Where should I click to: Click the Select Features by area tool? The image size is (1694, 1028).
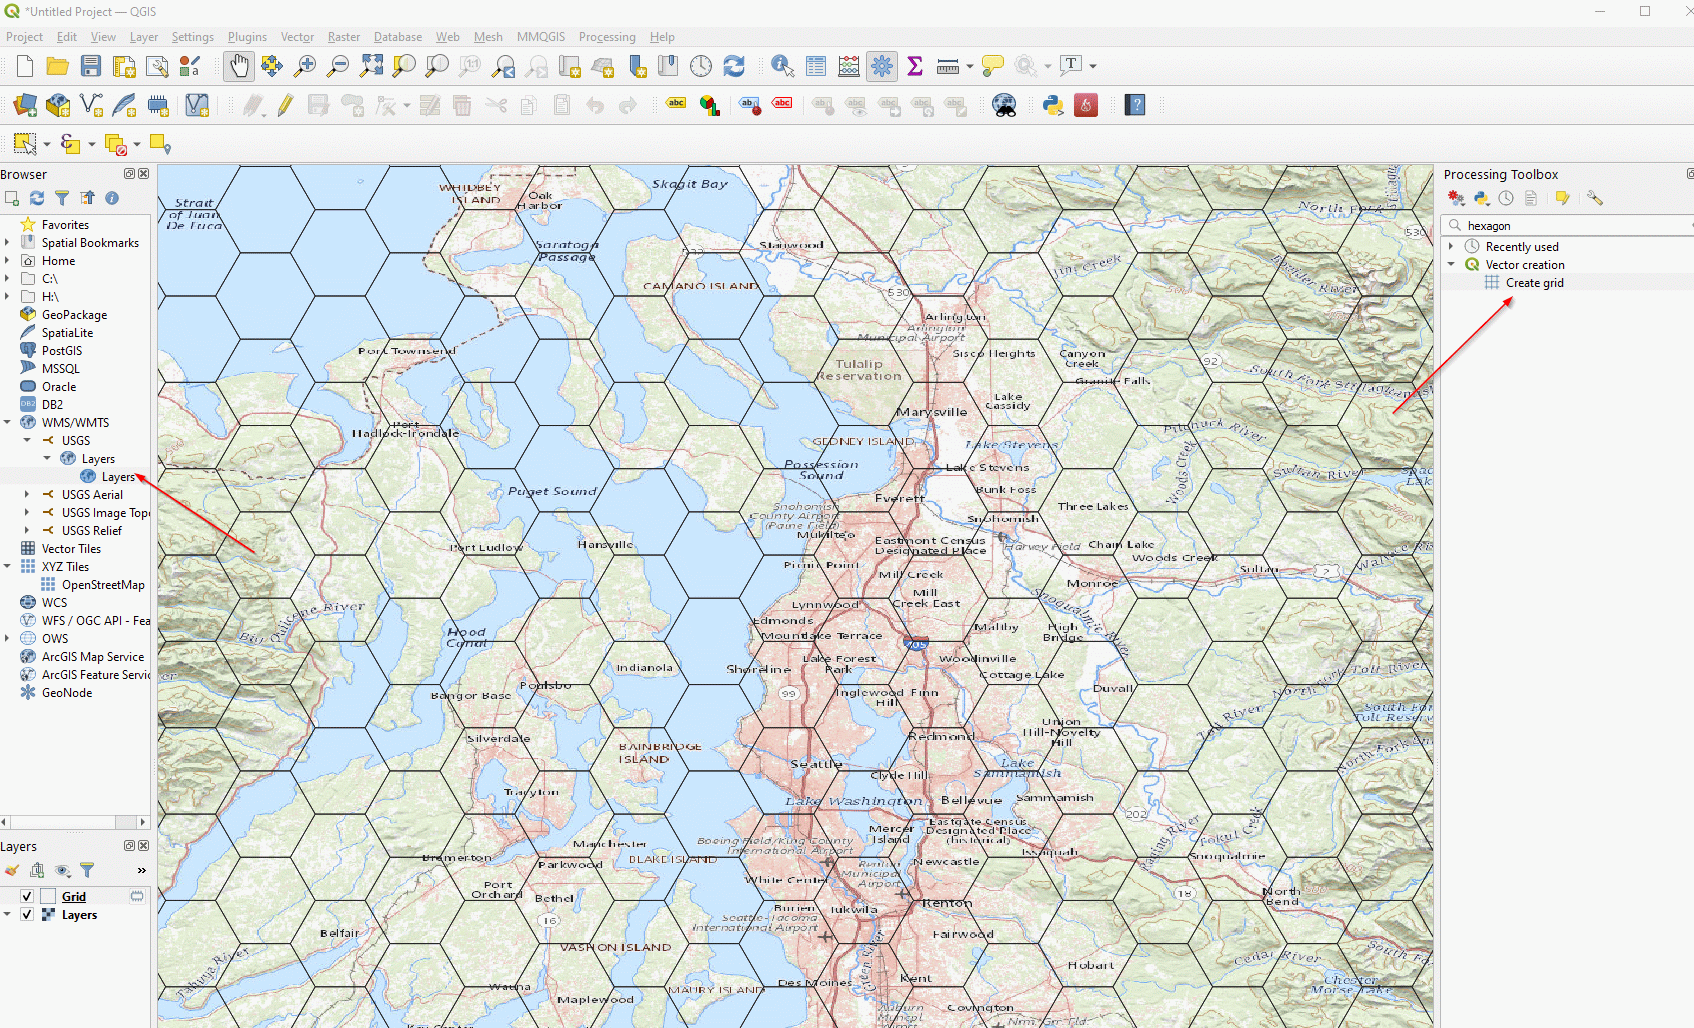tap(25, 144)
